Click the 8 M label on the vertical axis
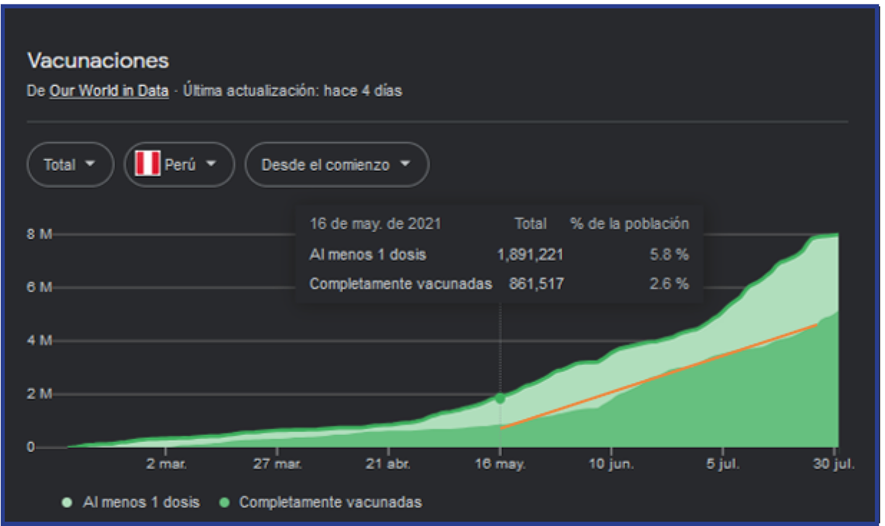This screenshot has height=526, width=885. tap(39, 234)
